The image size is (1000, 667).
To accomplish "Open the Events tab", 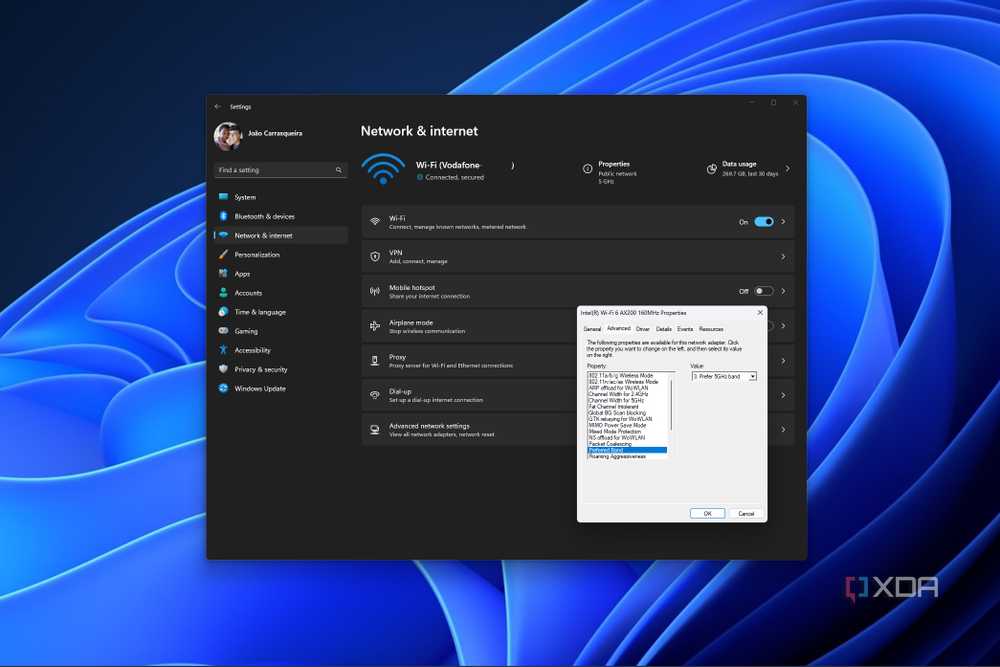I will [x=685, y=329].
